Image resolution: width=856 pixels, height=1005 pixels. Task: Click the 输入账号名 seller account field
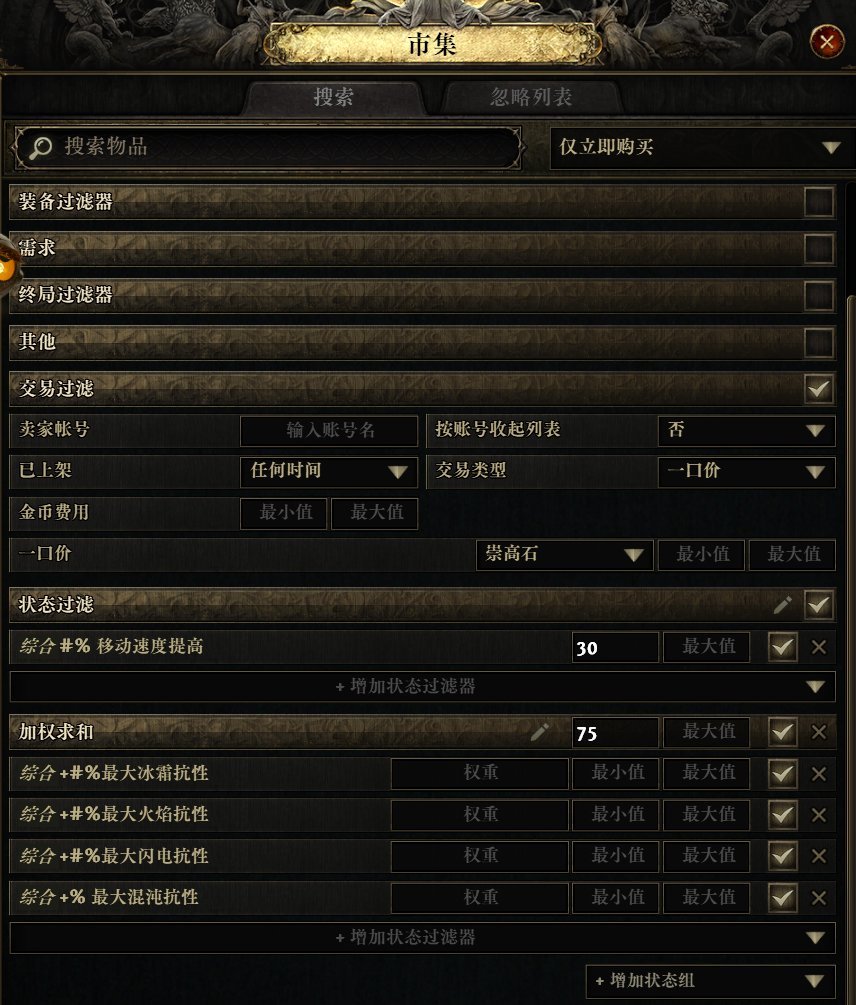click(x=329, y=430)
